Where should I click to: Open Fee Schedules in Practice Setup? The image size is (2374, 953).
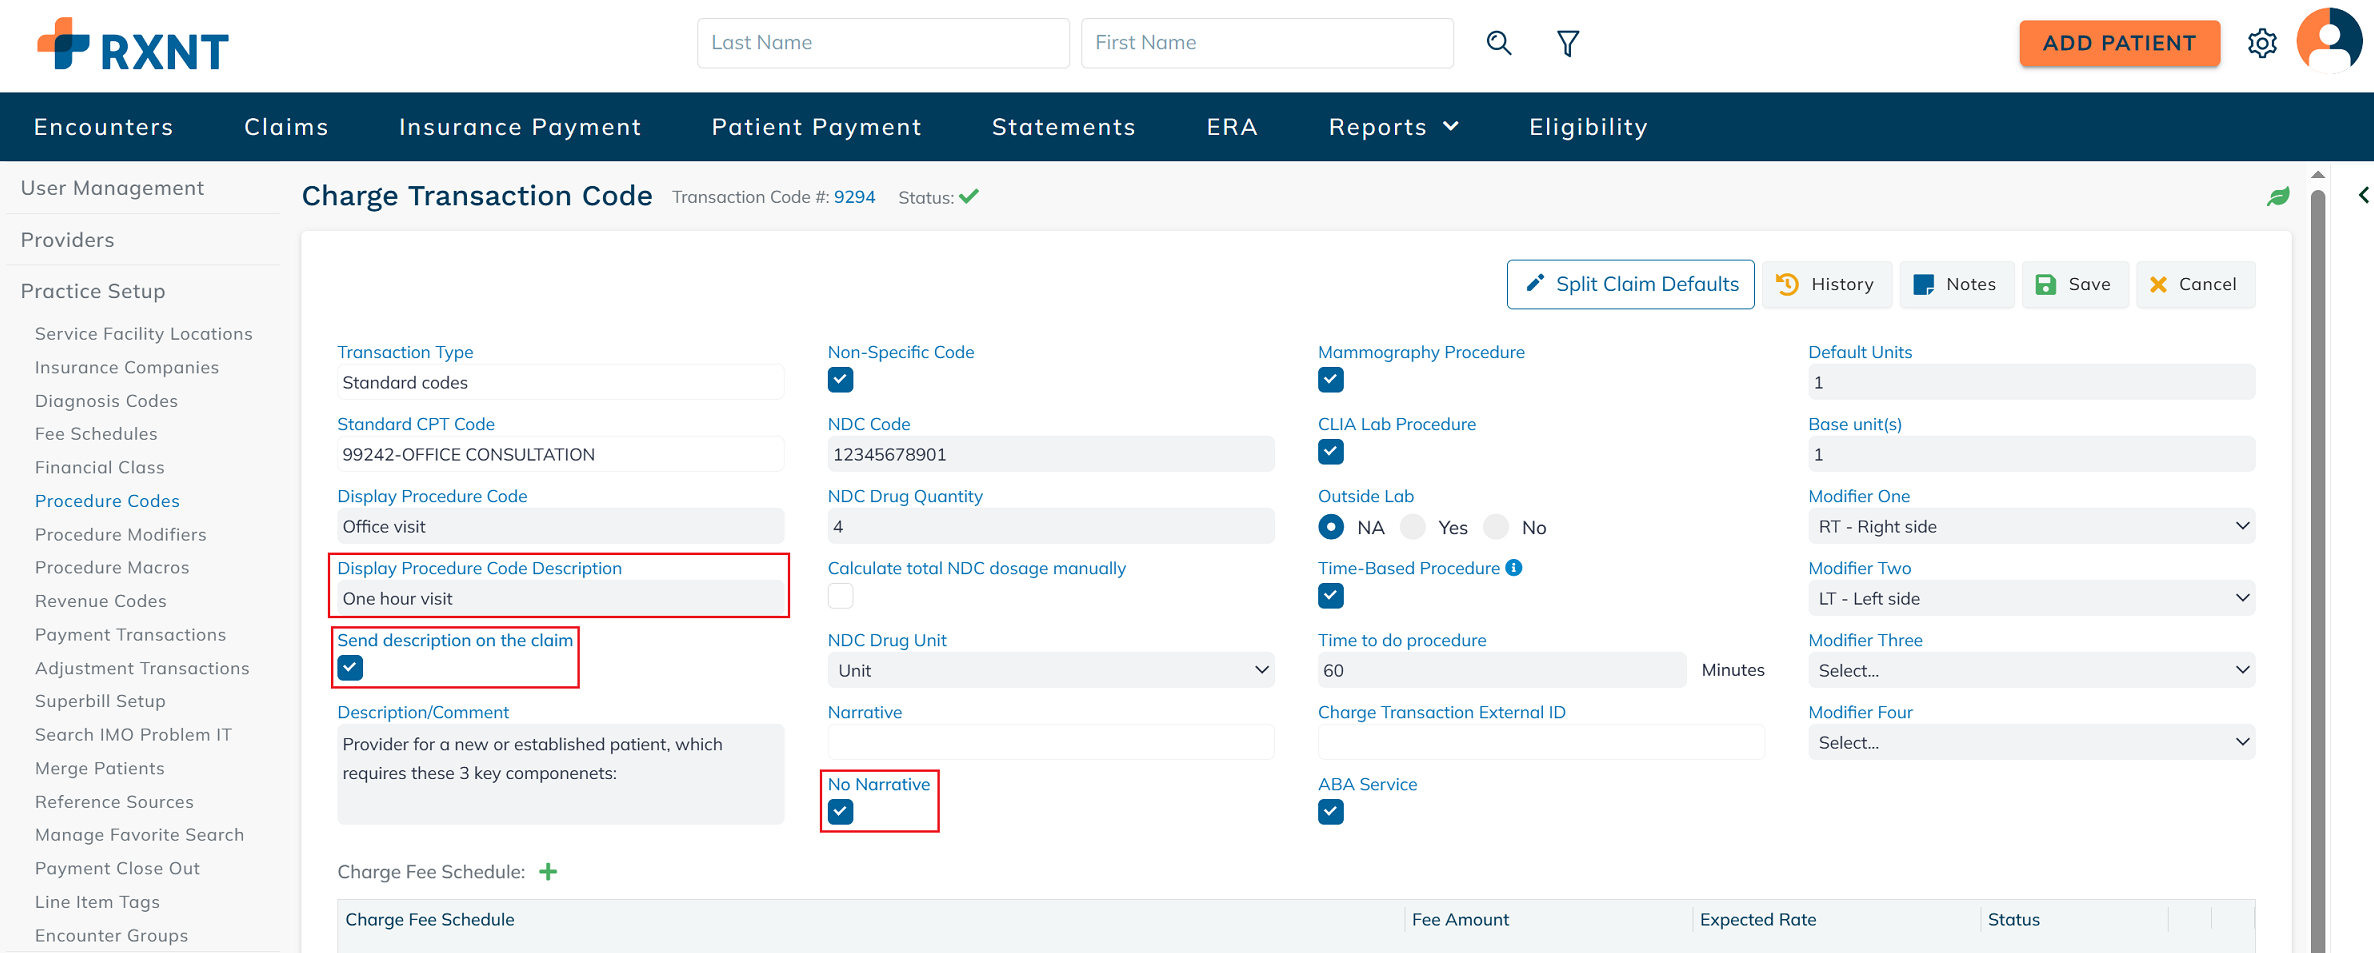96,434
